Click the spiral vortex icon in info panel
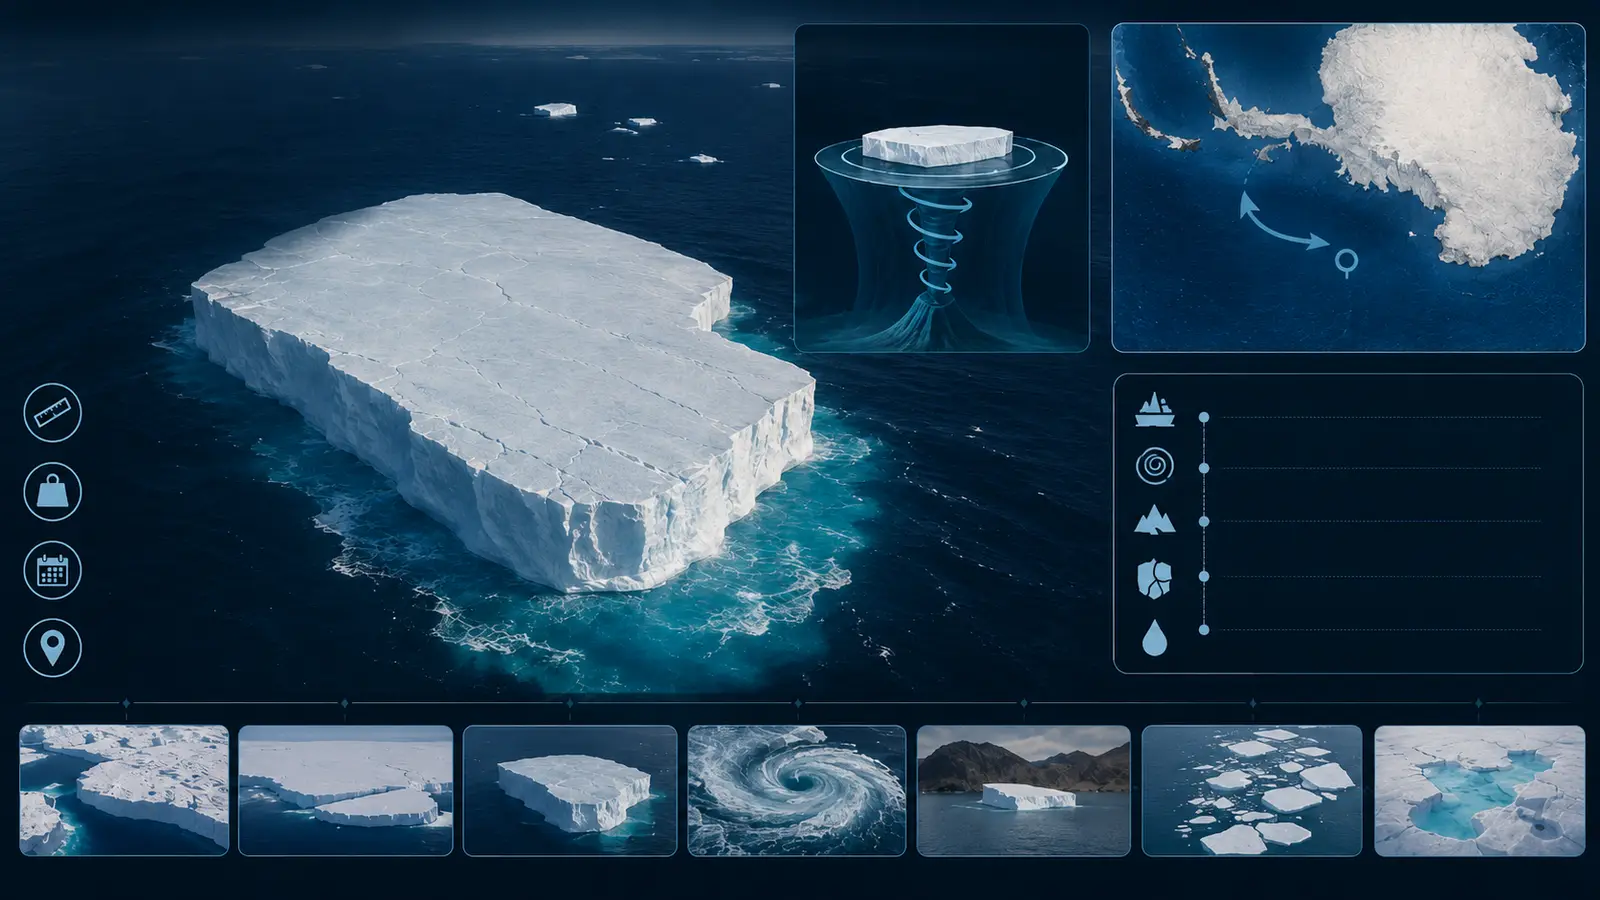Viewport: 1600px width, 900px height. [x=1155, y=466]
